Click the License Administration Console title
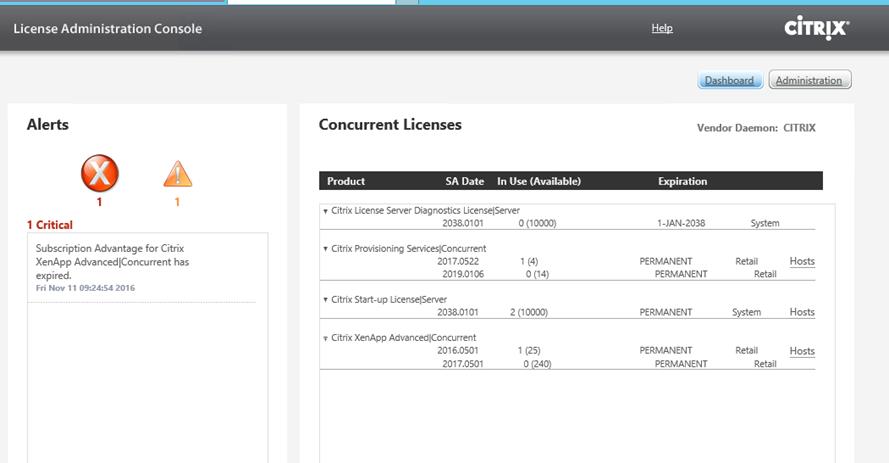 coord(108,28)
